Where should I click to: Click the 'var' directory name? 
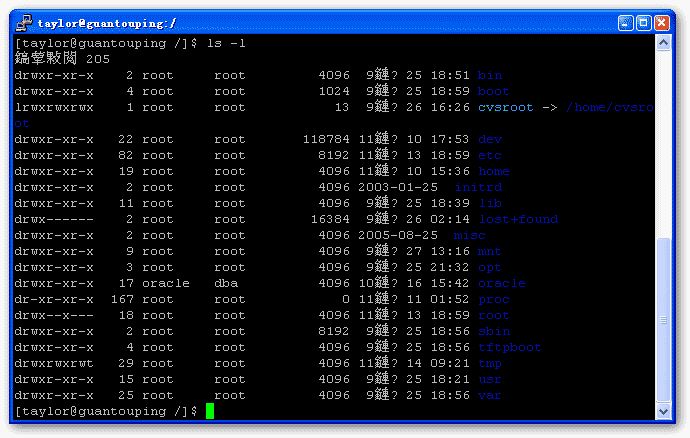490,396
